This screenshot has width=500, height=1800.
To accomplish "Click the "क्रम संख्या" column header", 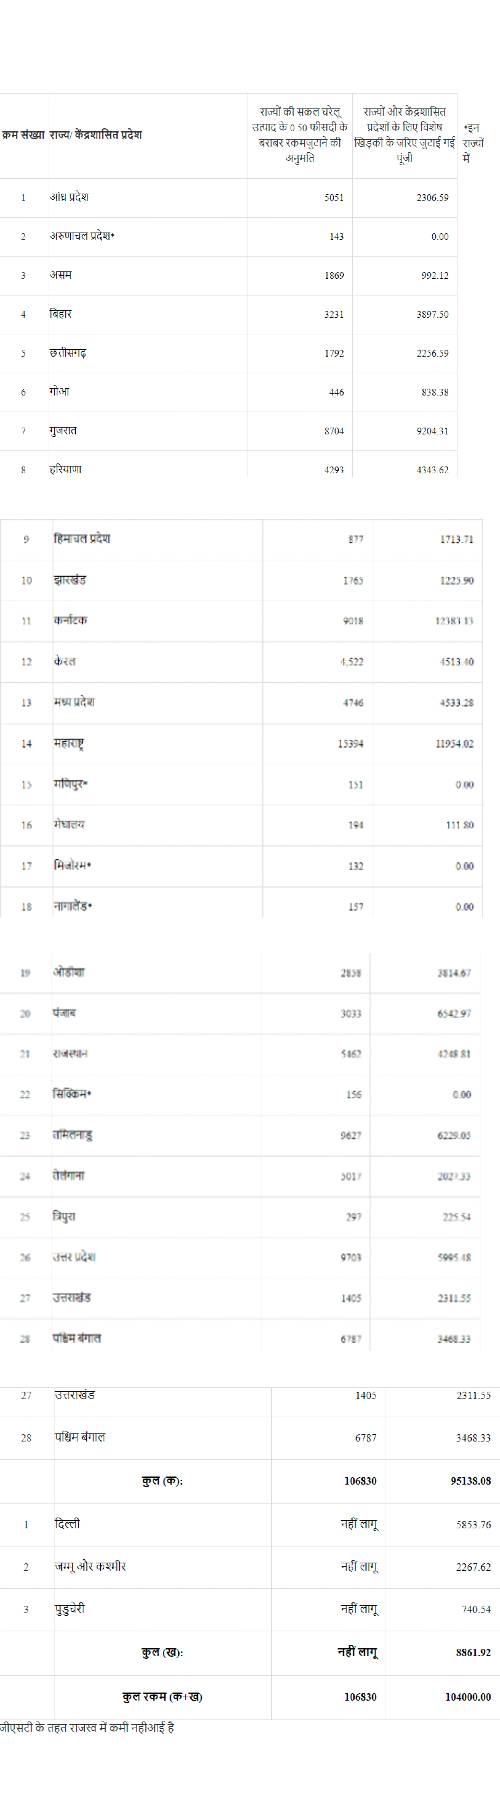I will point(23,136).
